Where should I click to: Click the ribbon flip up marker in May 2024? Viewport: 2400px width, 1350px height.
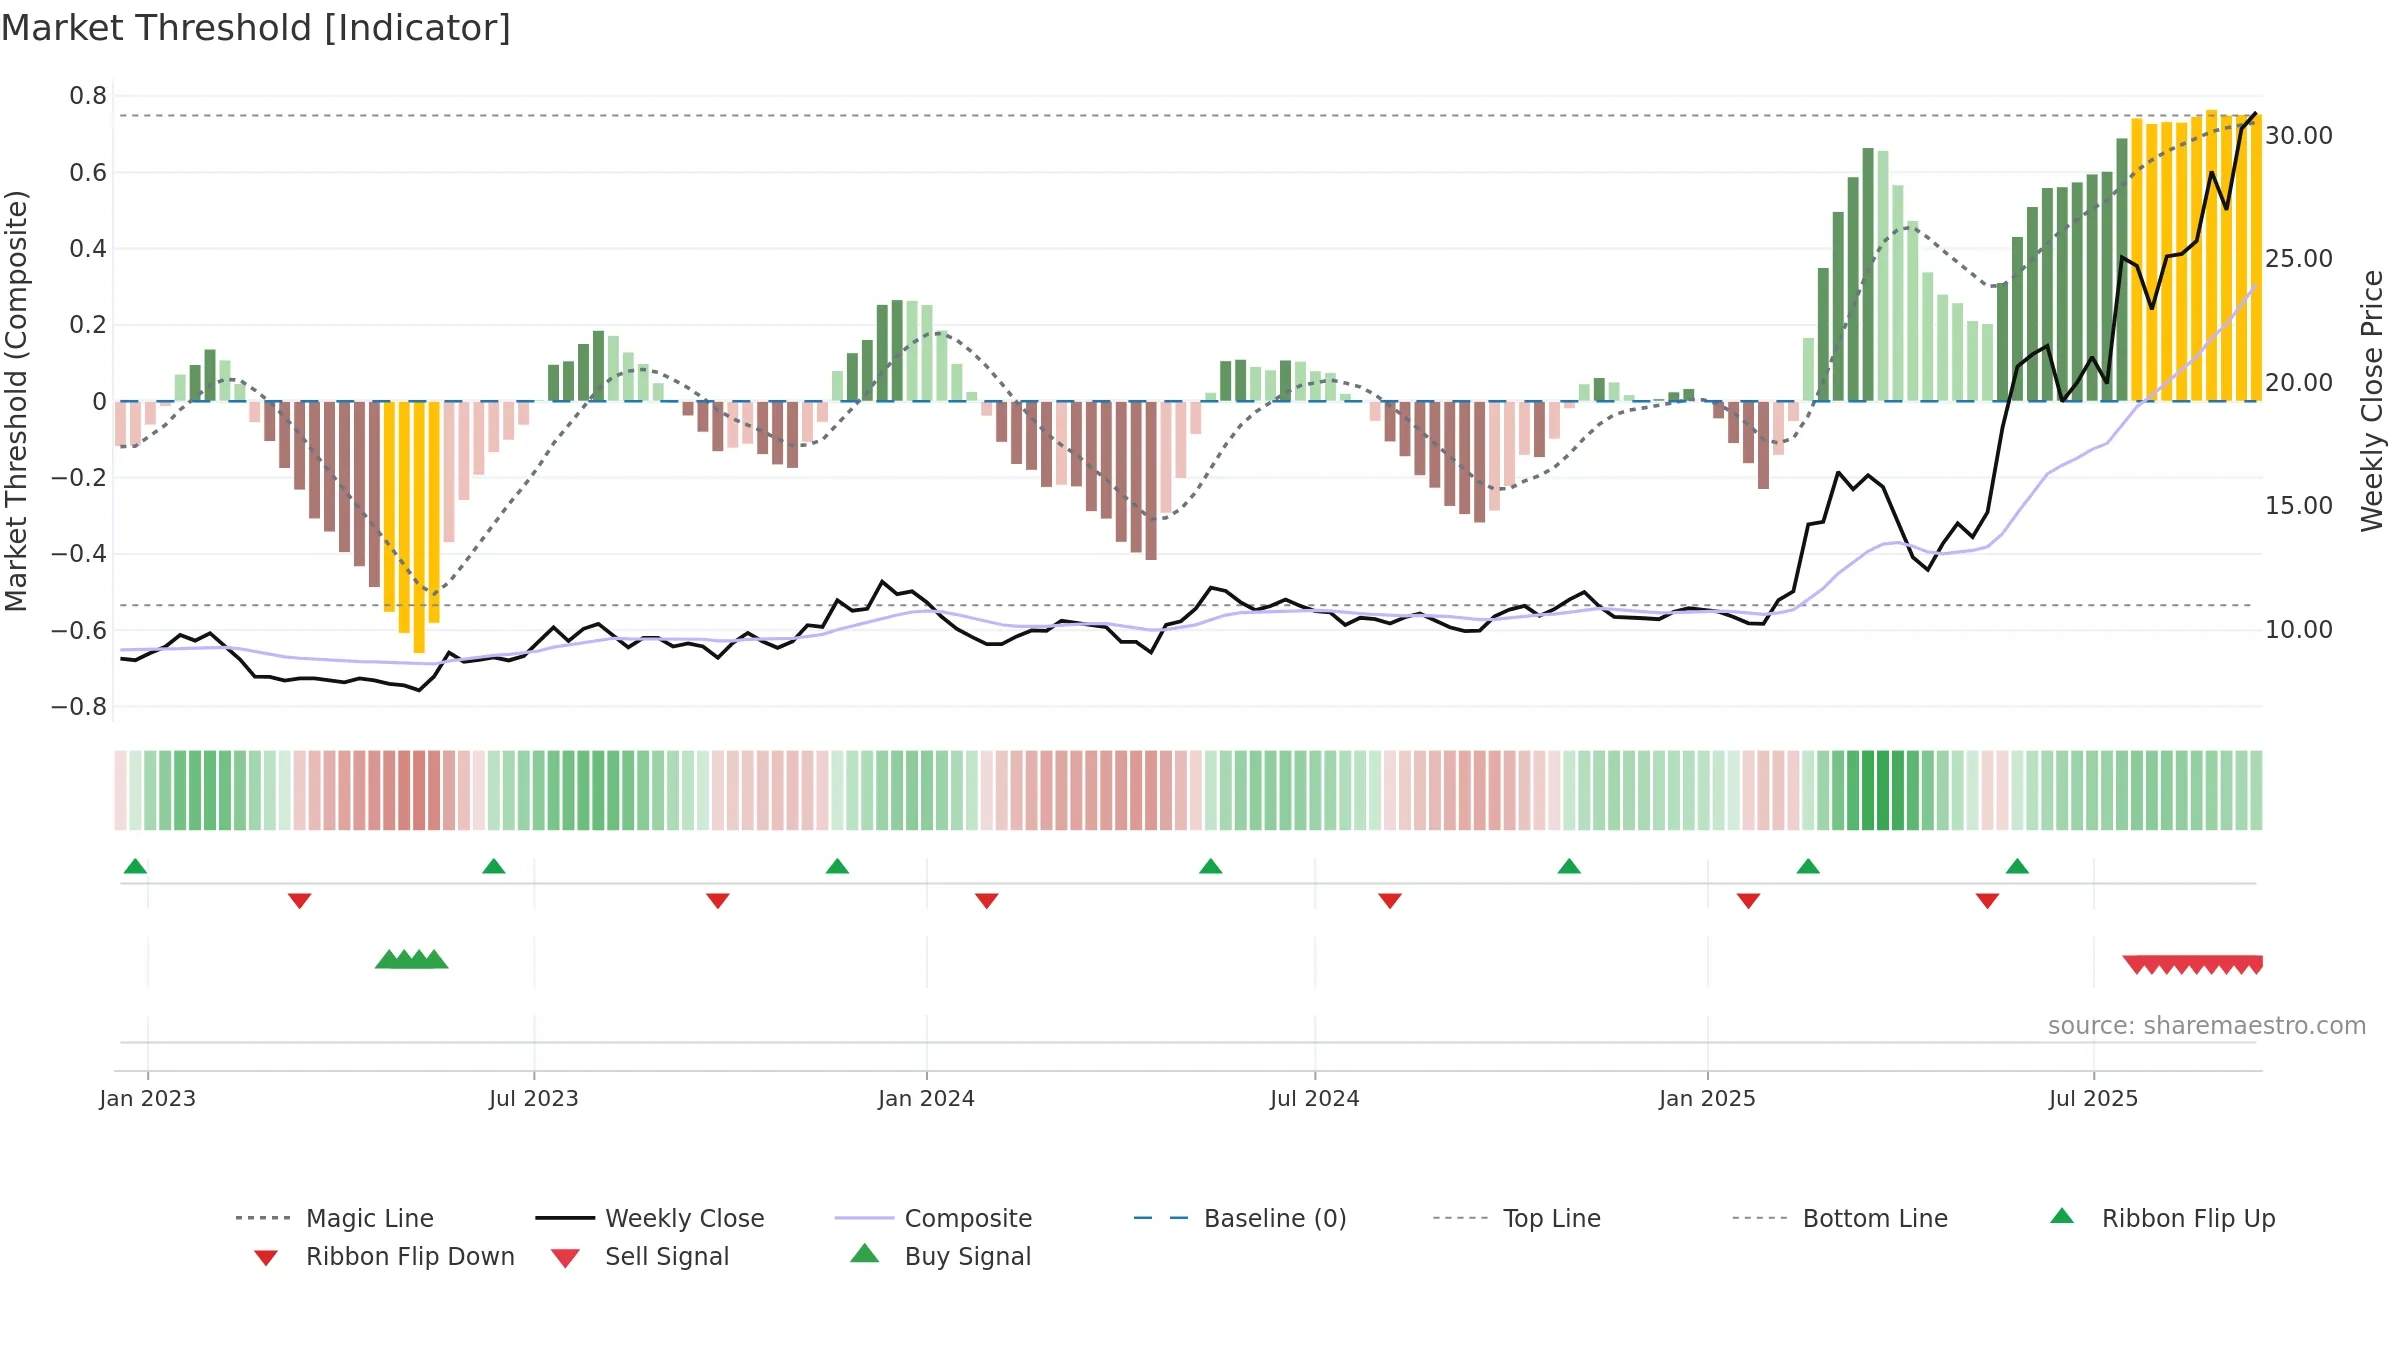coord(1210,866)
